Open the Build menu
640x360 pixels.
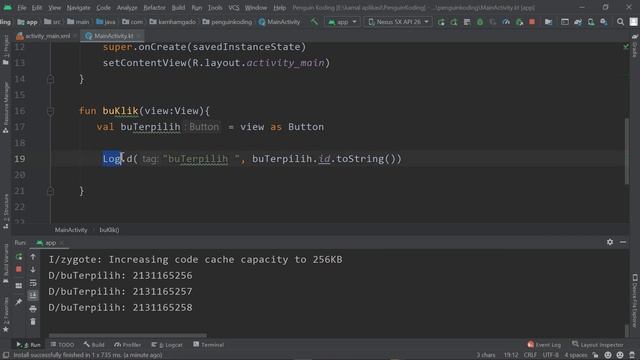(x=178, y=8)
